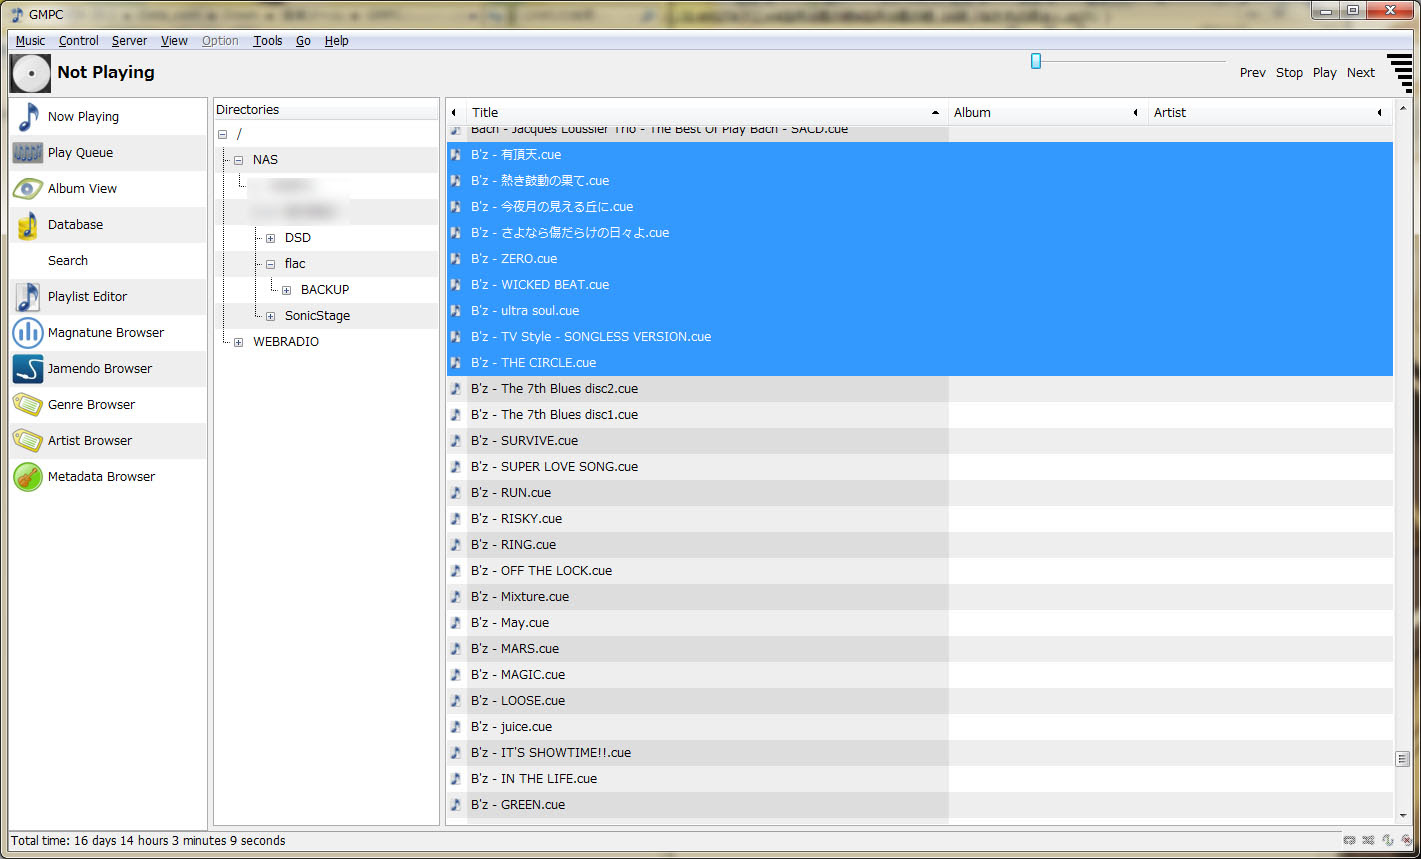Open the Tools menu
The image size is (1421, 859).
(x=267, y=41)
